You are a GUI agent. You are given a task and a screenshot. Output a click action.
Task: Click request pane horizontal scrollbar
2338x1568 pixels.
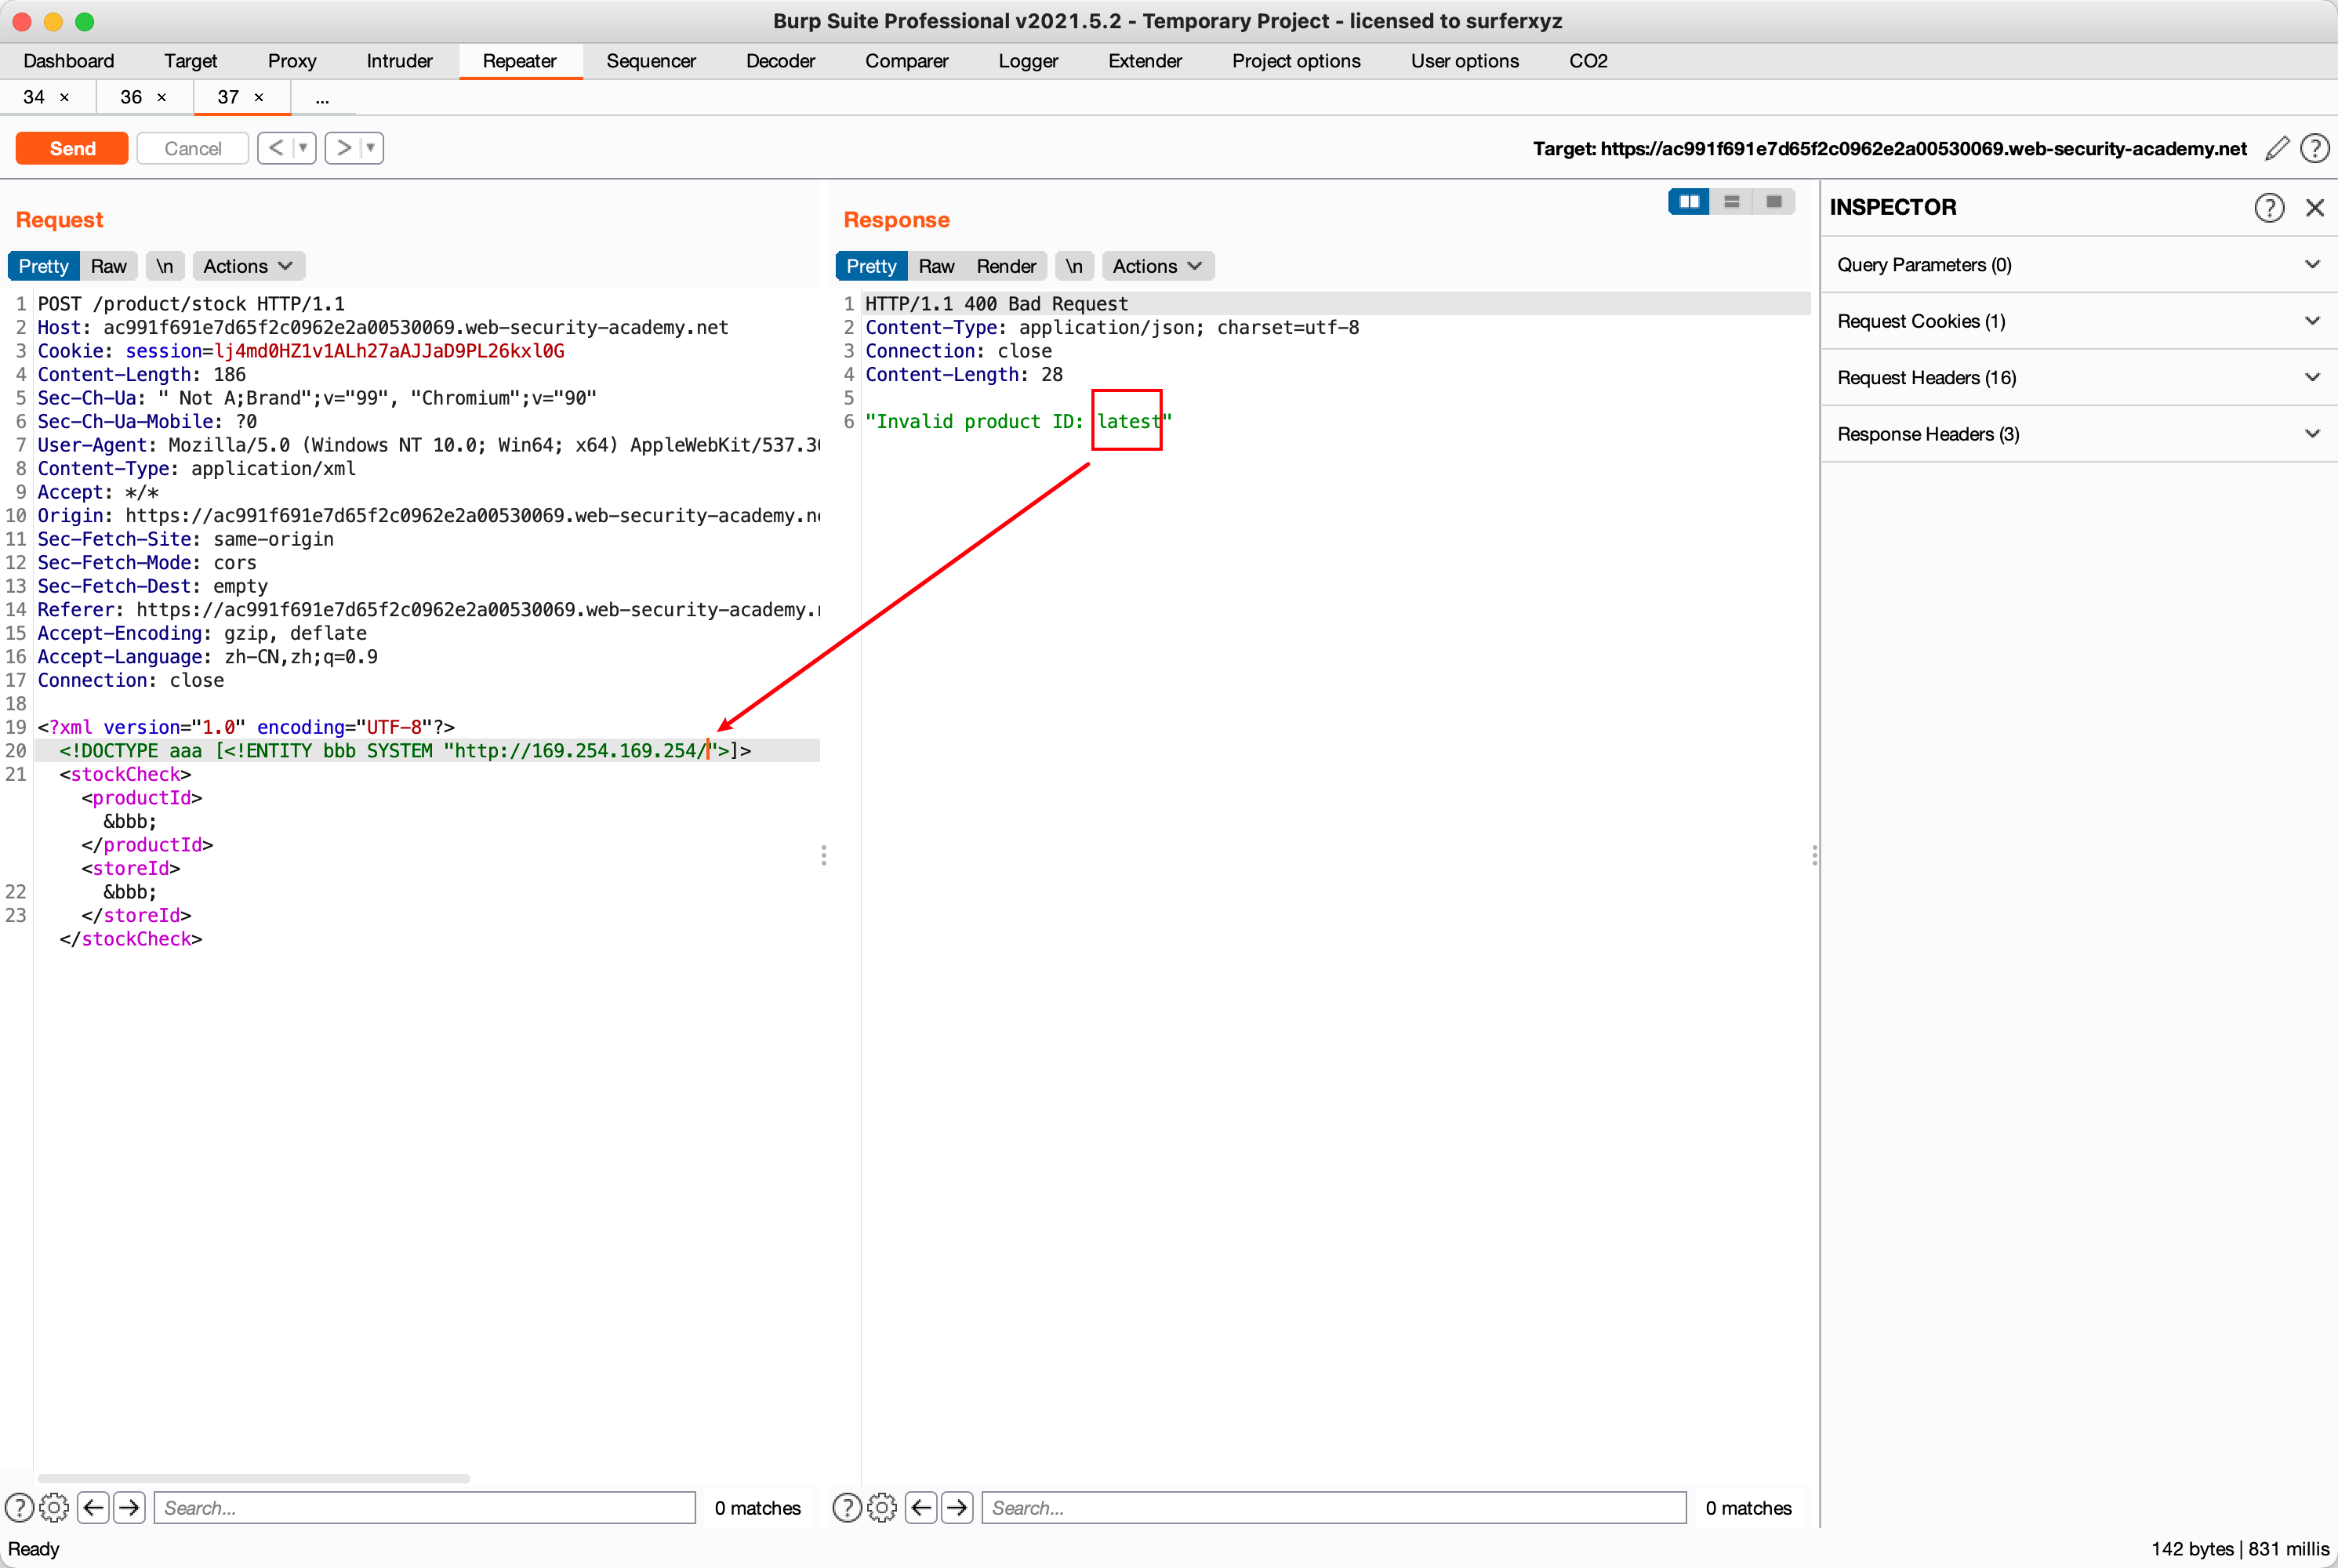[x=254, y=1477]
